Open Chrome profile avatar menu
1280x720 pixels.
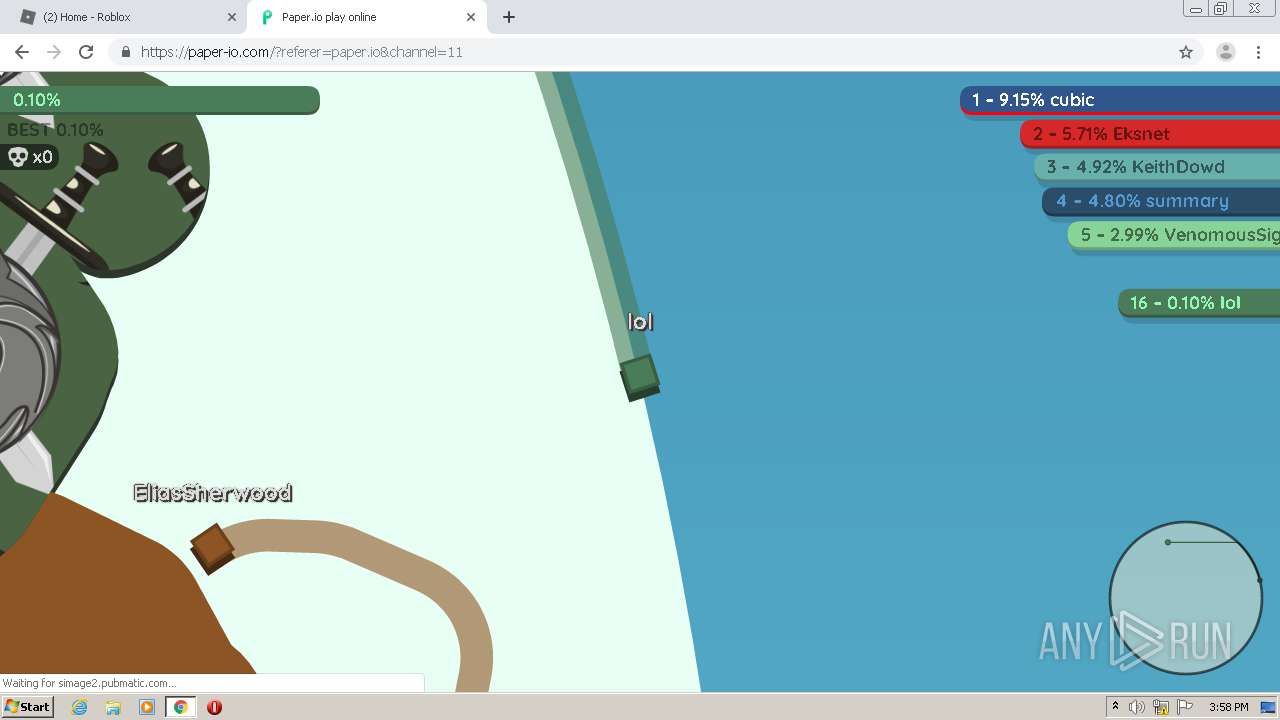[1226, 52]
